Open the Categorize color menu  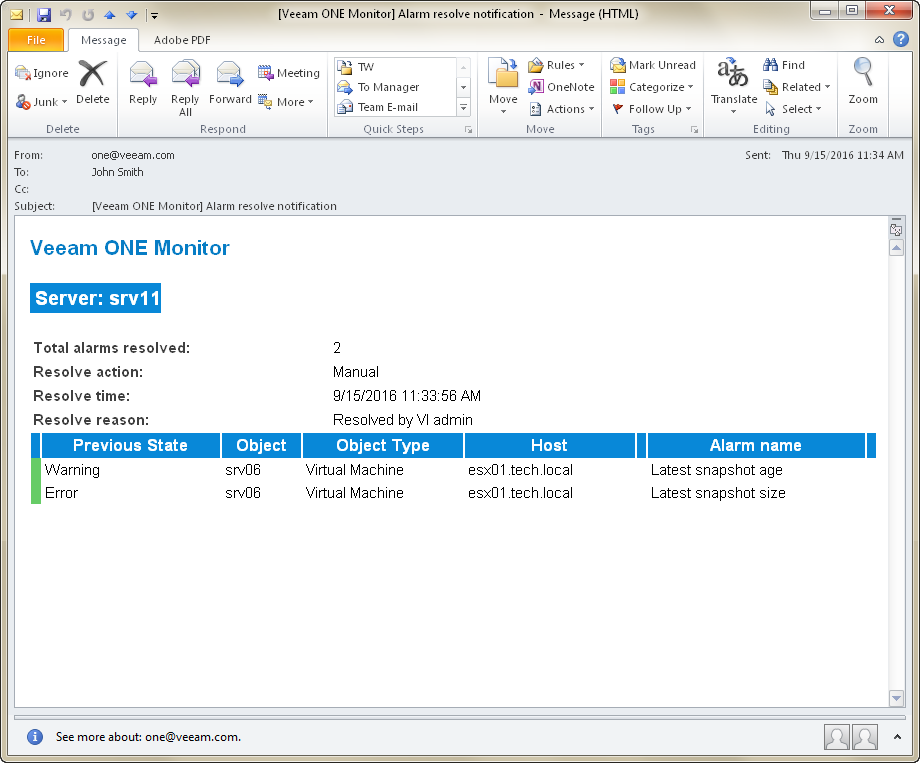pos(651,87)
